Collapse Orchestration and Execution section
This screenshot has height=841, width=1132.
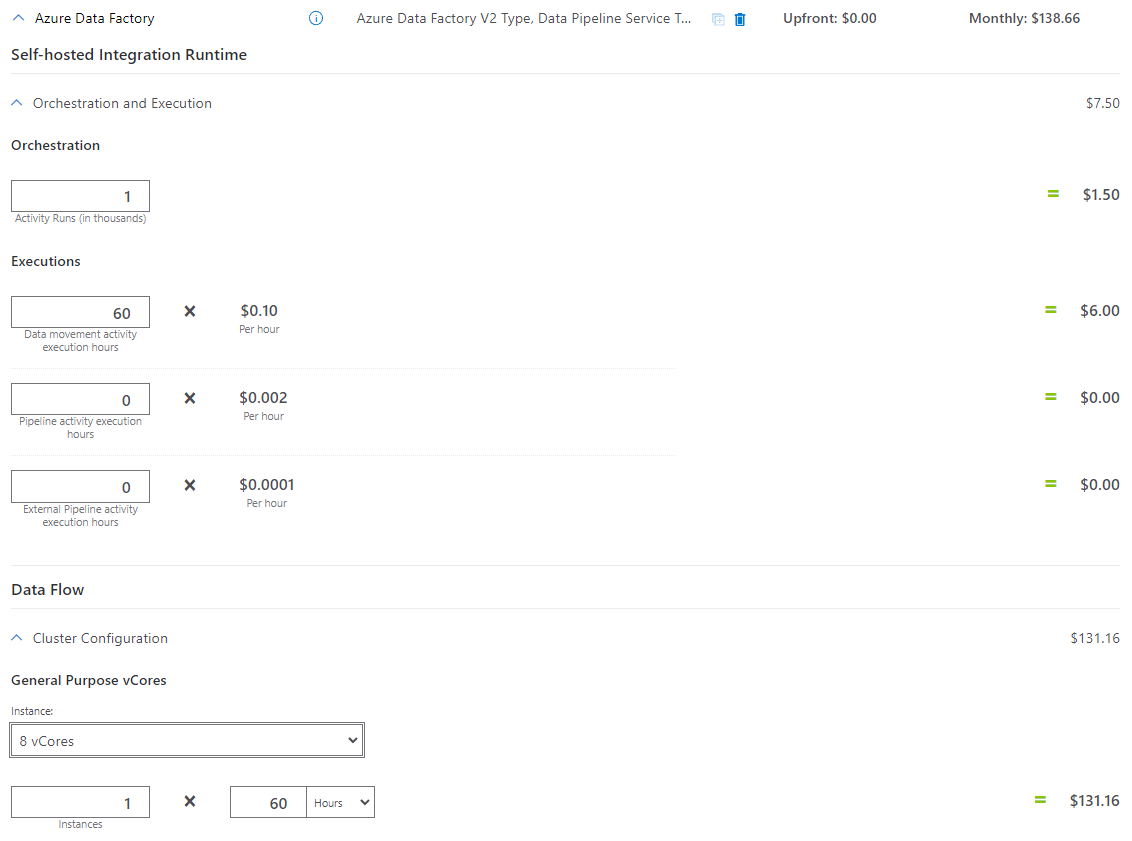tap(17, 103)
